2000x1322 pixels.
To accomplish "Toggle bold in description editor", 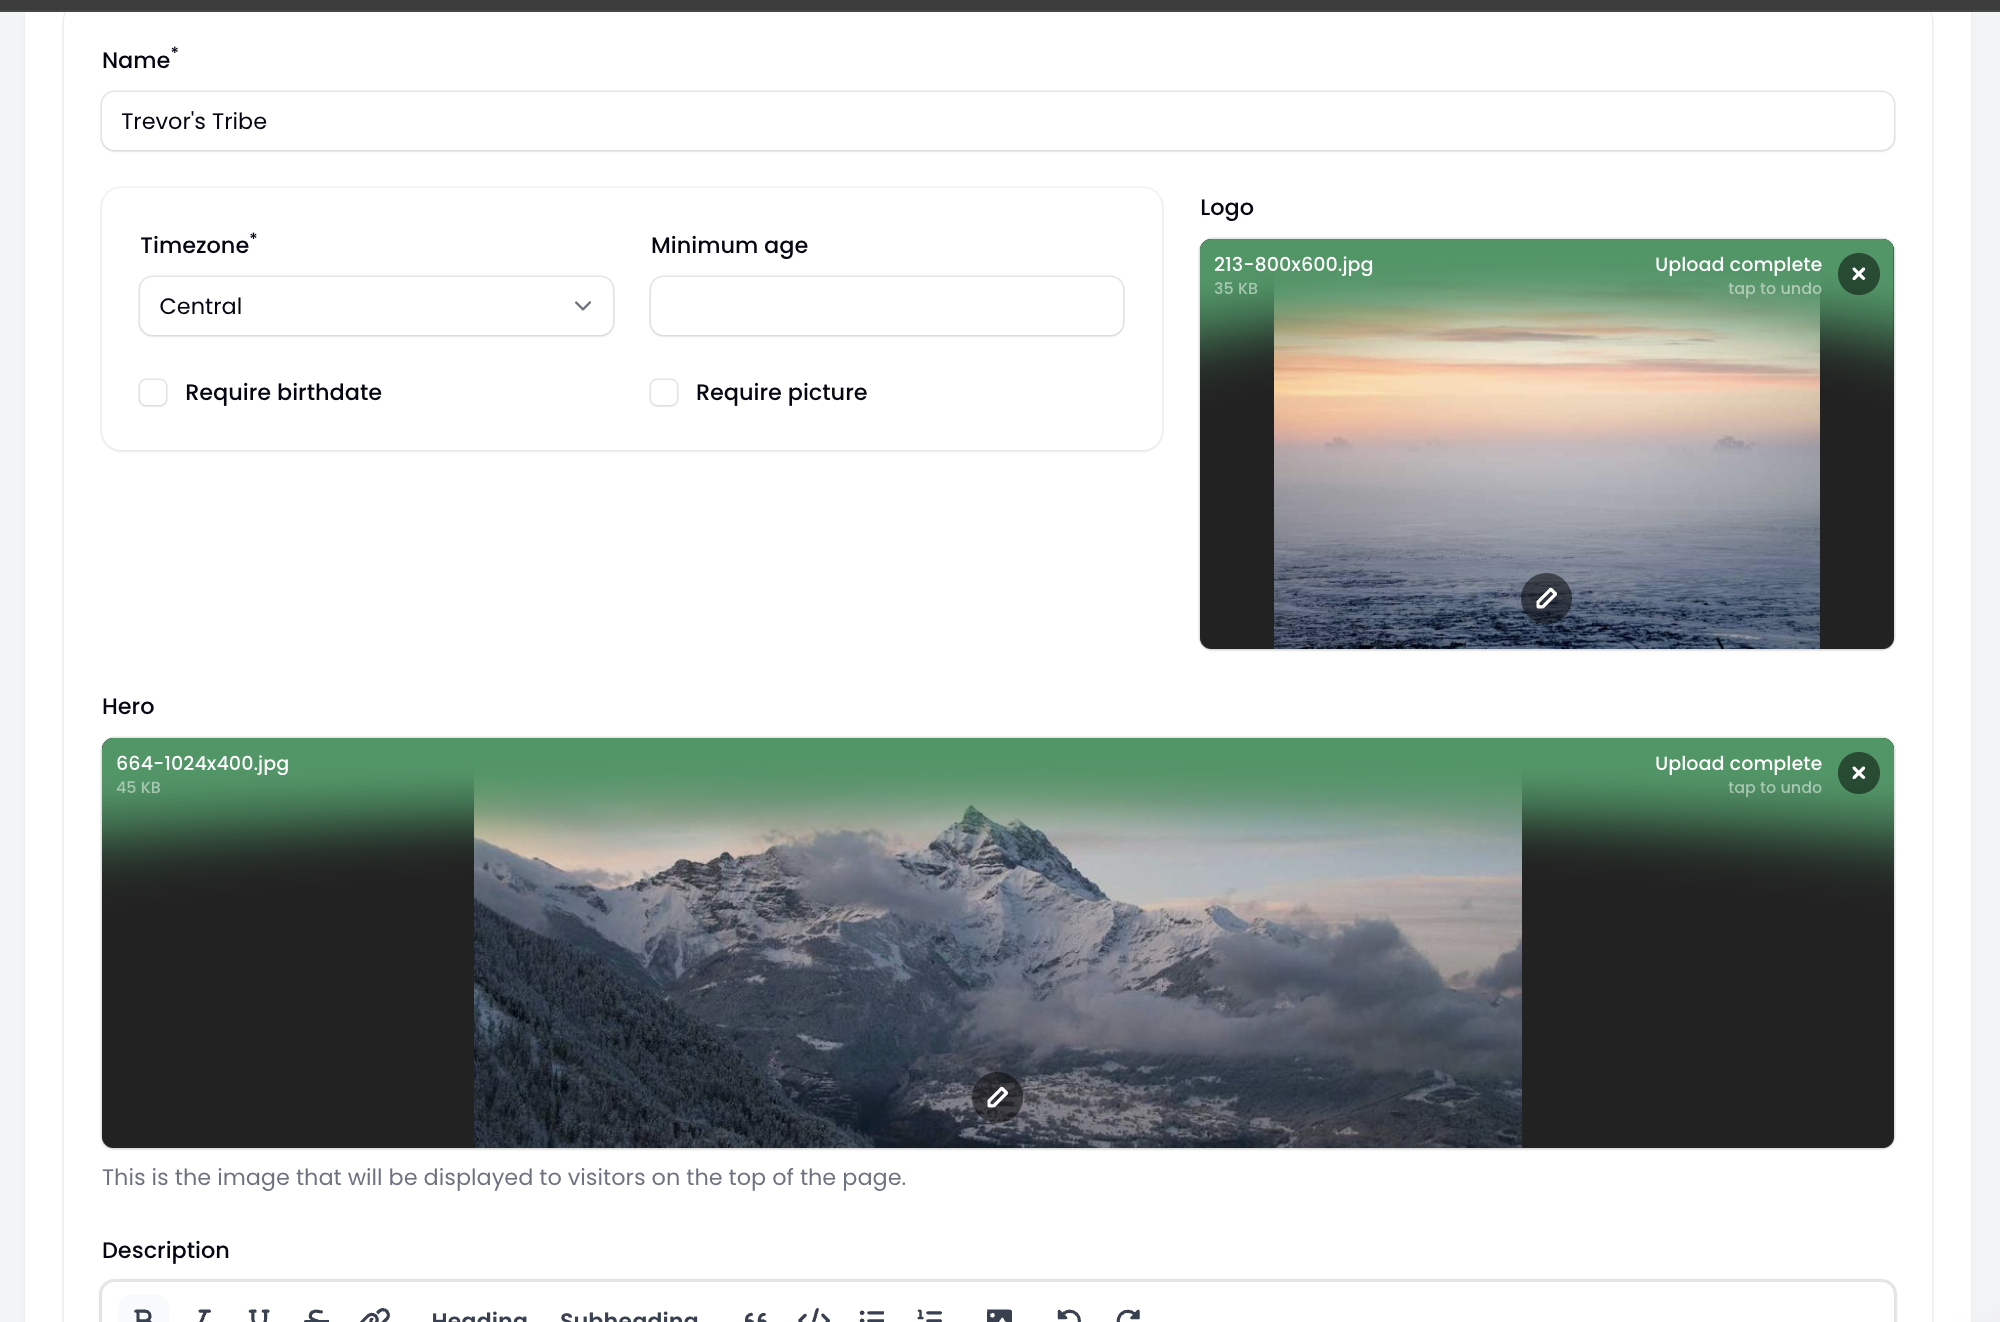I will (x=144, y=1314).
